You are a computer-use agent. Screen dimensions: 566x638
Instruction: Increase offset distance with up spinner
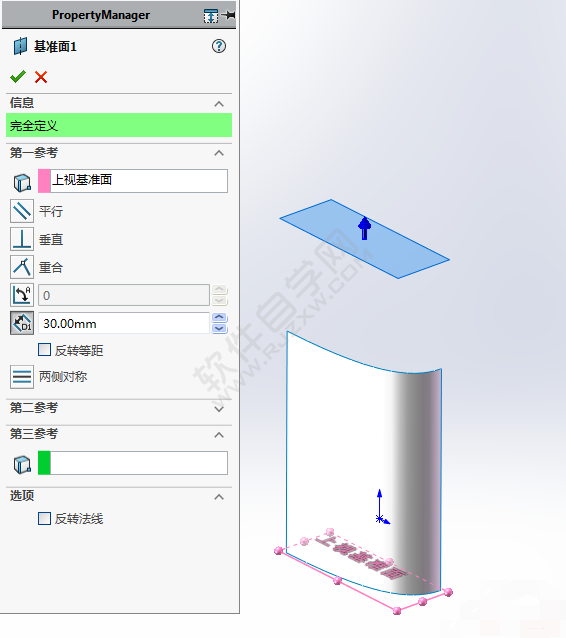[x=220, y=317]
